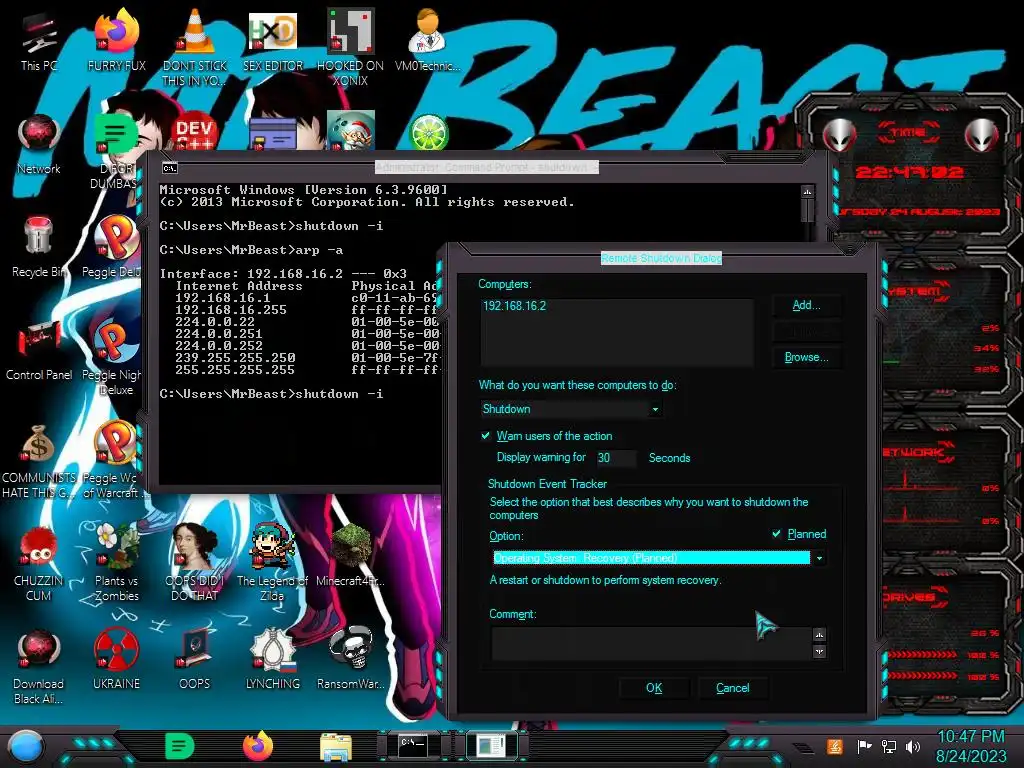1024x768 pixels.
Task: Open the CHUZZIN red fuzzball icon
Action: 39,563
